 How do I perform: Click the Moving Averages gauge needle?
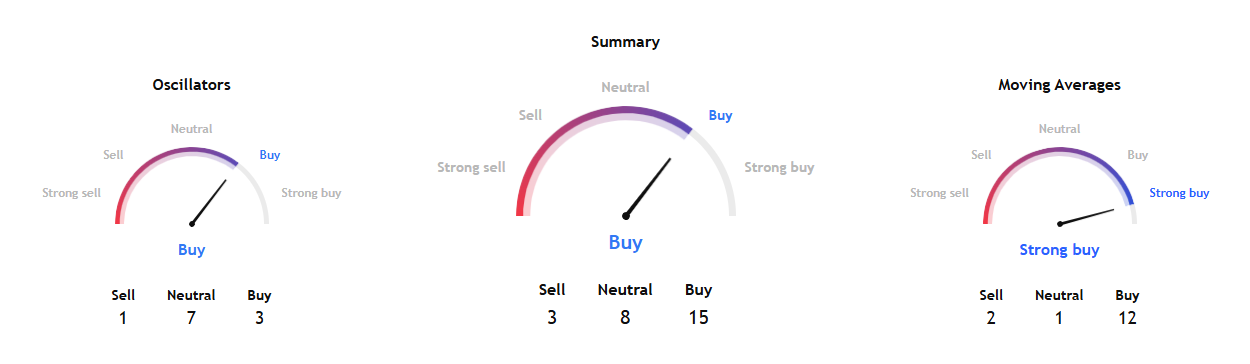click(x=1087, y=216)
